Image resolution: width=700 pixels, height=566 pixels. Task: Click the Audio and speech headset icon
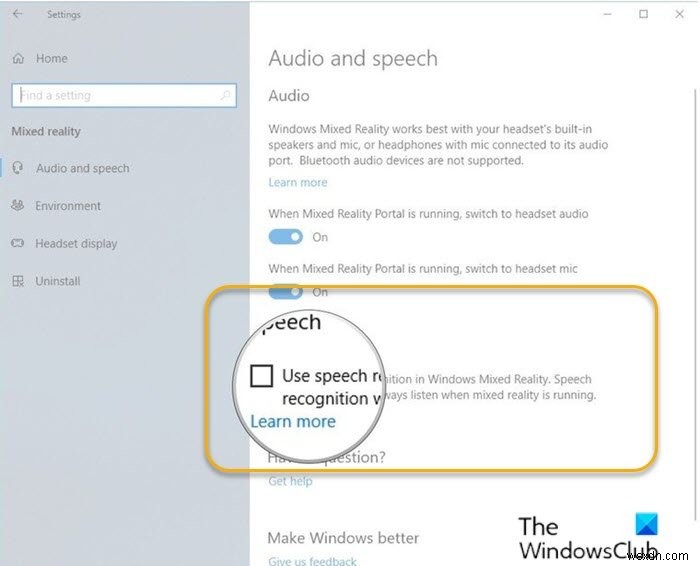click(18, 168)
